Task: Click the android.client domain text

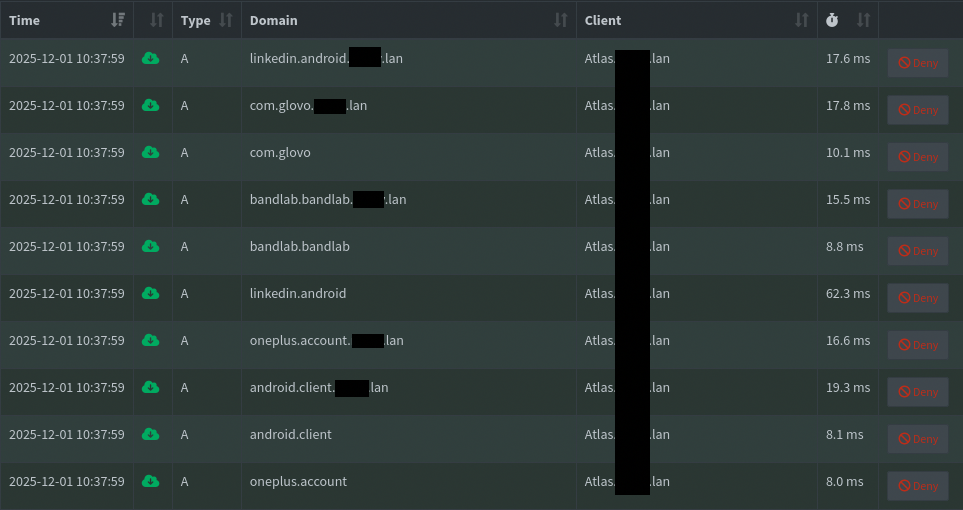Action: coord(291,434)
